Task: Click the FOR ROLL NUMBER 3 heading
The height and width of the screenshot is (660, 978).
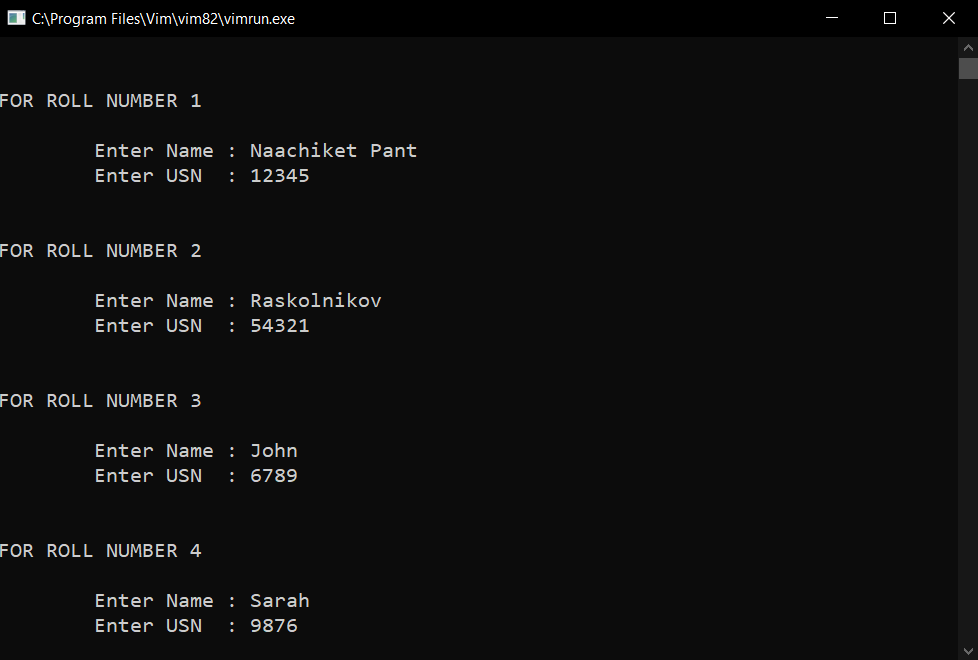Action: 100,400
